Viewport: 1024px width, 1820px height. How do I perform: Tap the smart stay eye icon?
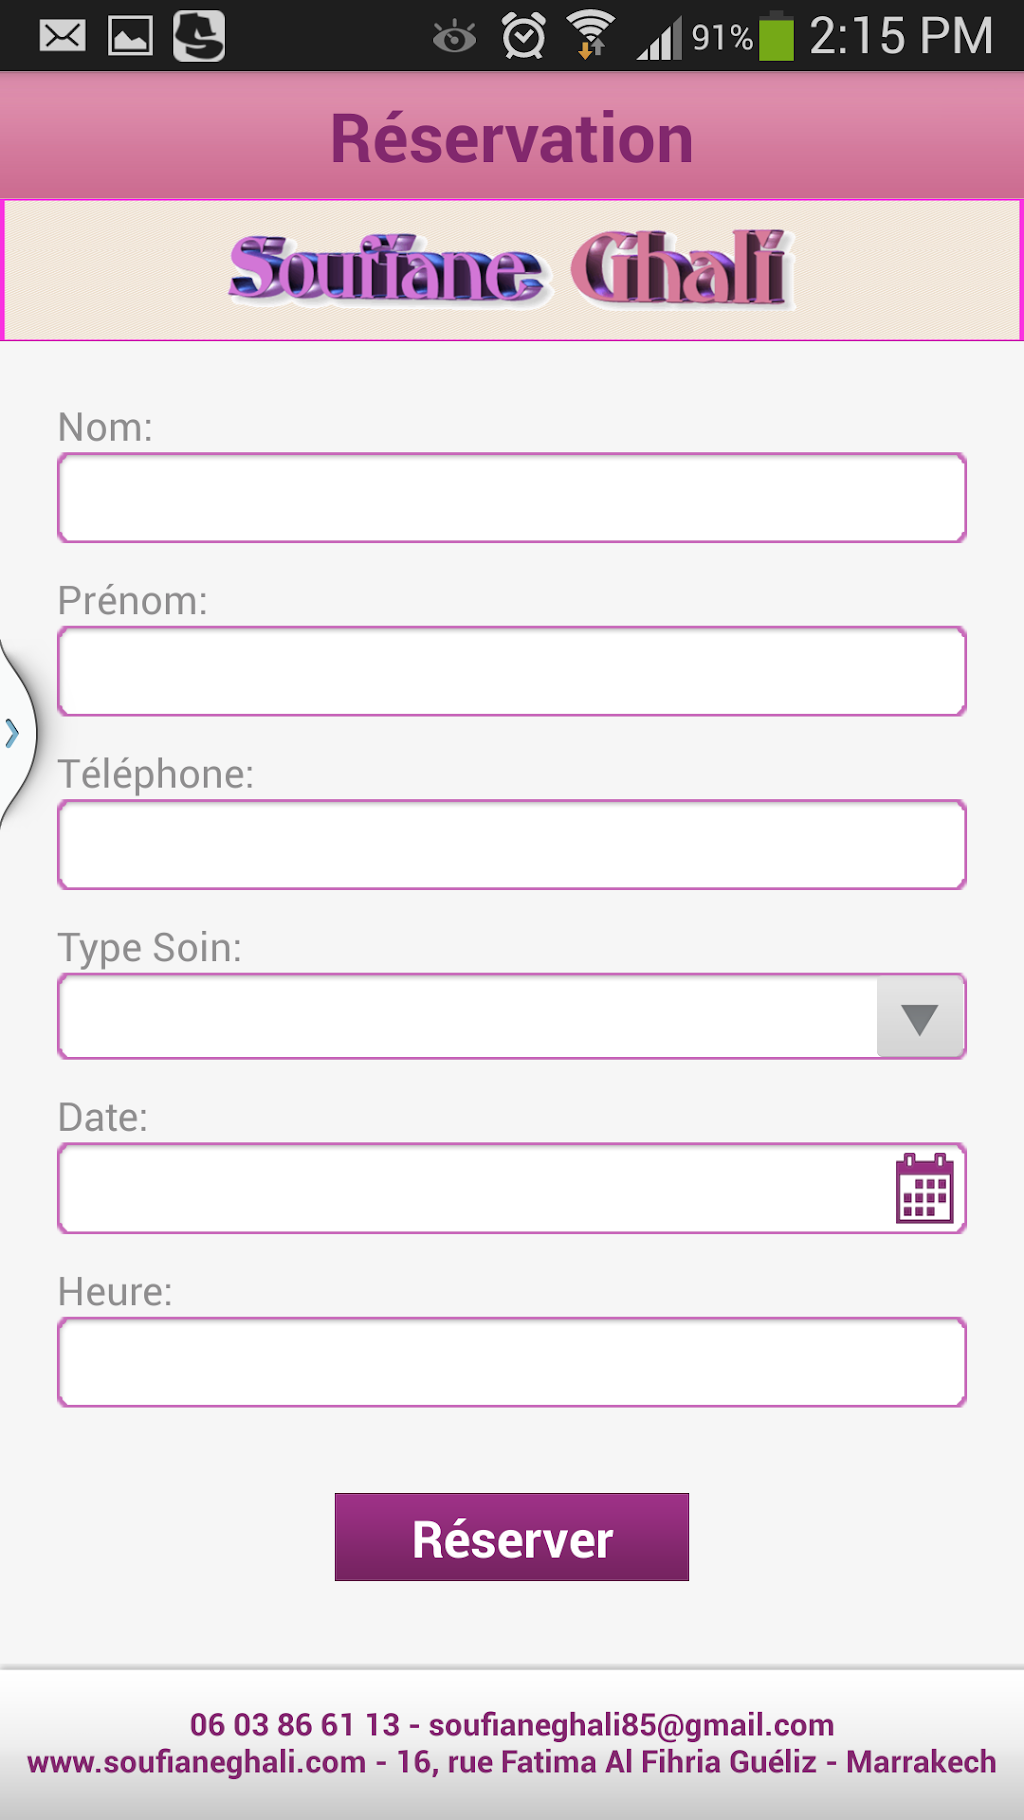point(454,38)
